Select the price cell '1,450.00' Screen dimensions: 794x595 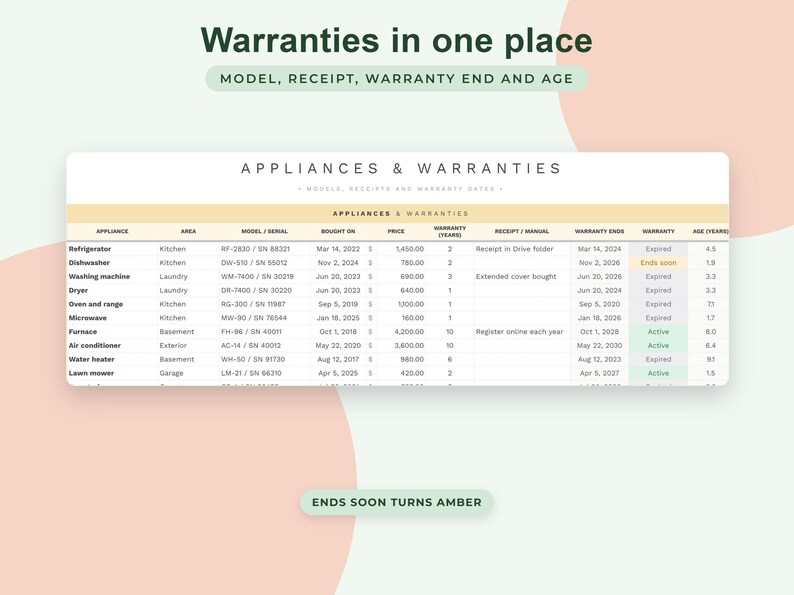click(x=410, y=249)
